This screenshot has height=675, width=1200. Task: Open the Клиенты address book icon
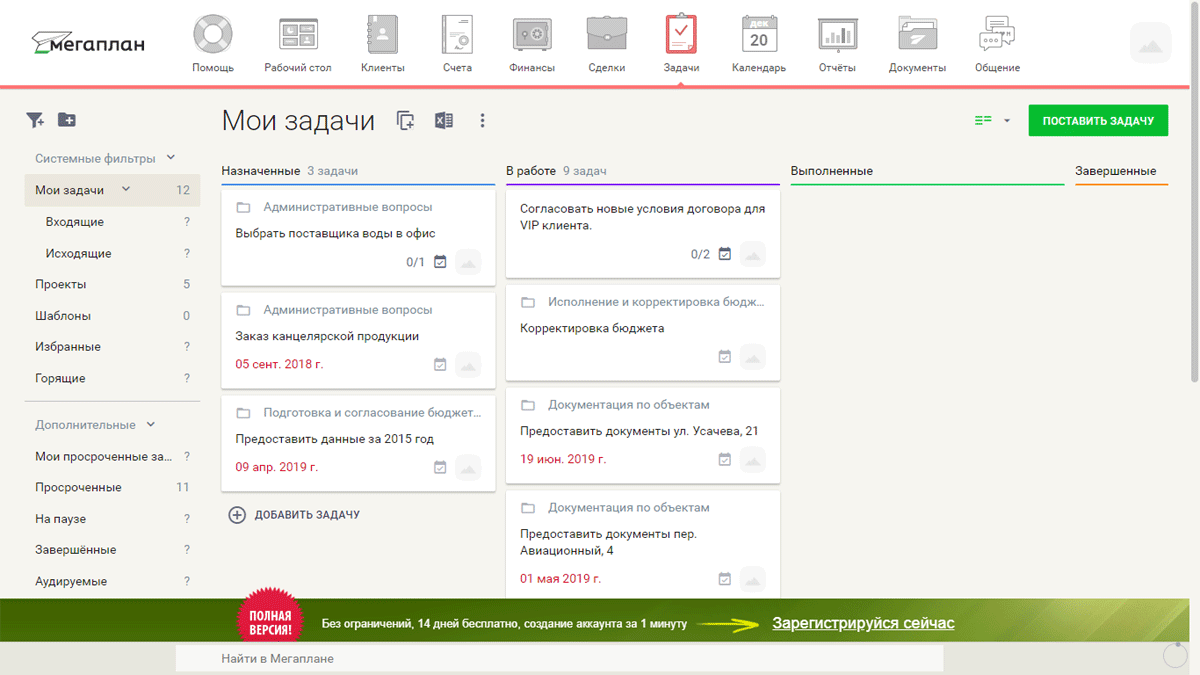coord(384,36)
